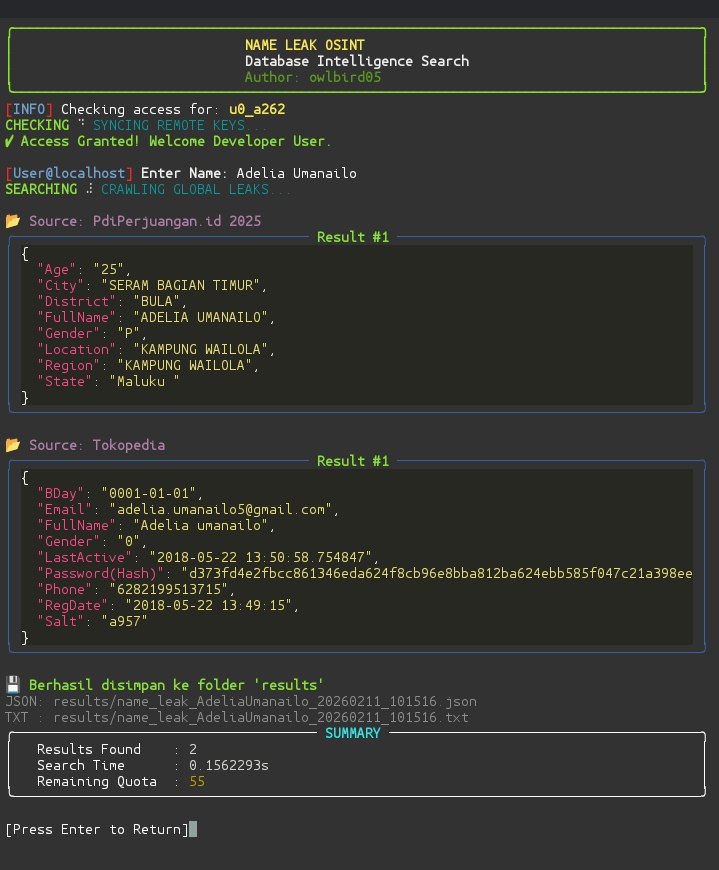The image size is (719, 870).
Task: Click the Press Enter to Return prompt
Action: 96,829
